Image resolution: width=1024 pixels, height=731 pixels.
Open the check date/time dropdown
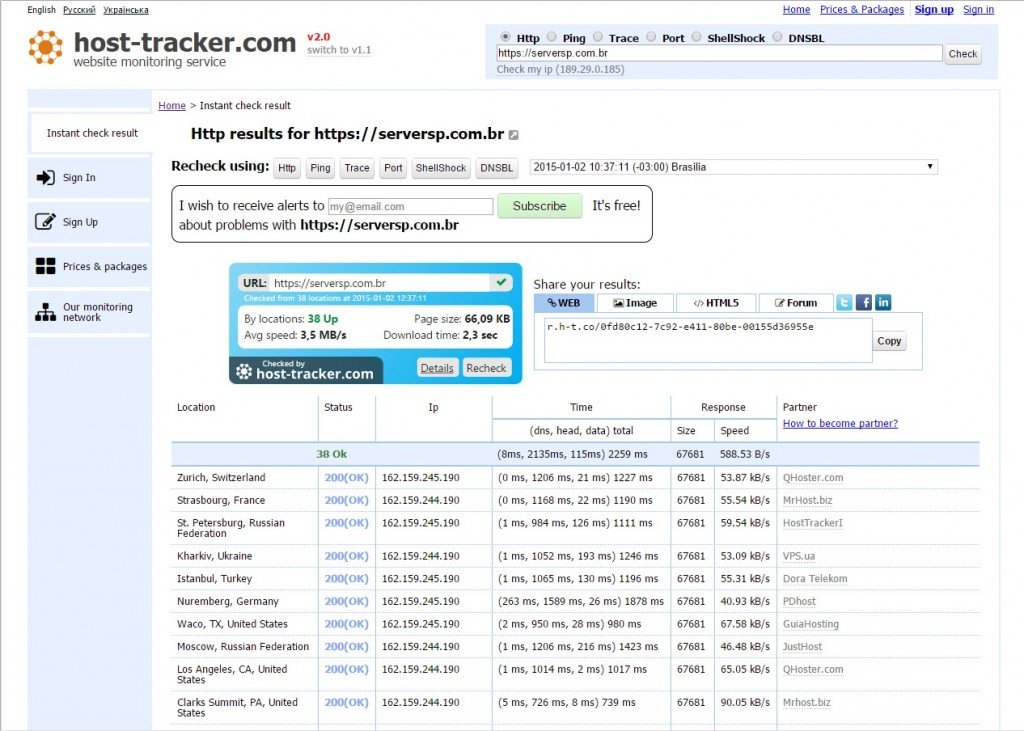pyautogui.click(x=733, y=167)
